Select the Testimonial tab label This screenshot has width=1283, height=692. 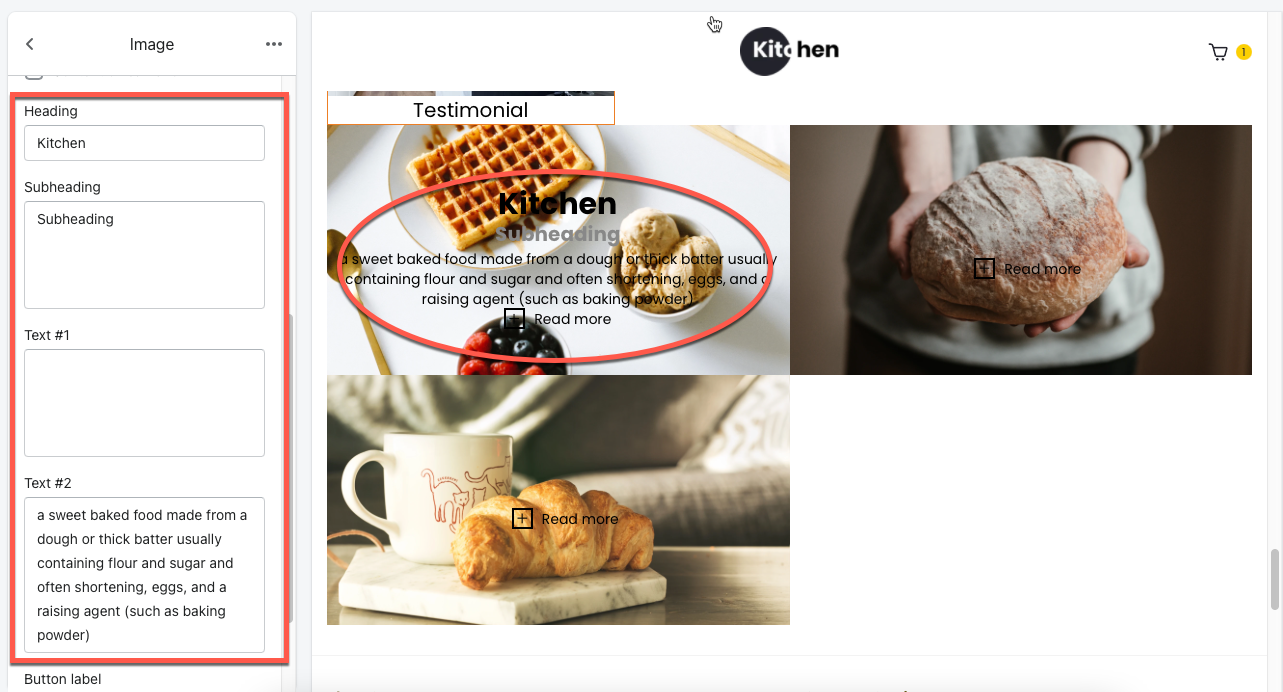[x=471, y=110]
